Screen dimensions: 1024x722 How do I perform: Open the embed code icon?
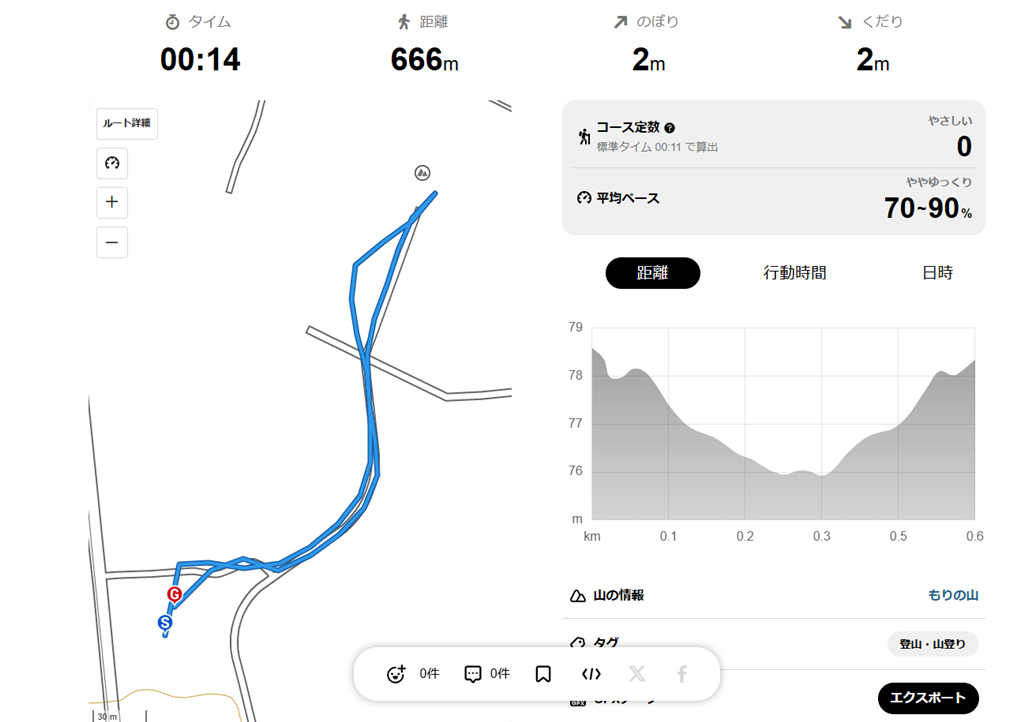(x=591, y=674)
